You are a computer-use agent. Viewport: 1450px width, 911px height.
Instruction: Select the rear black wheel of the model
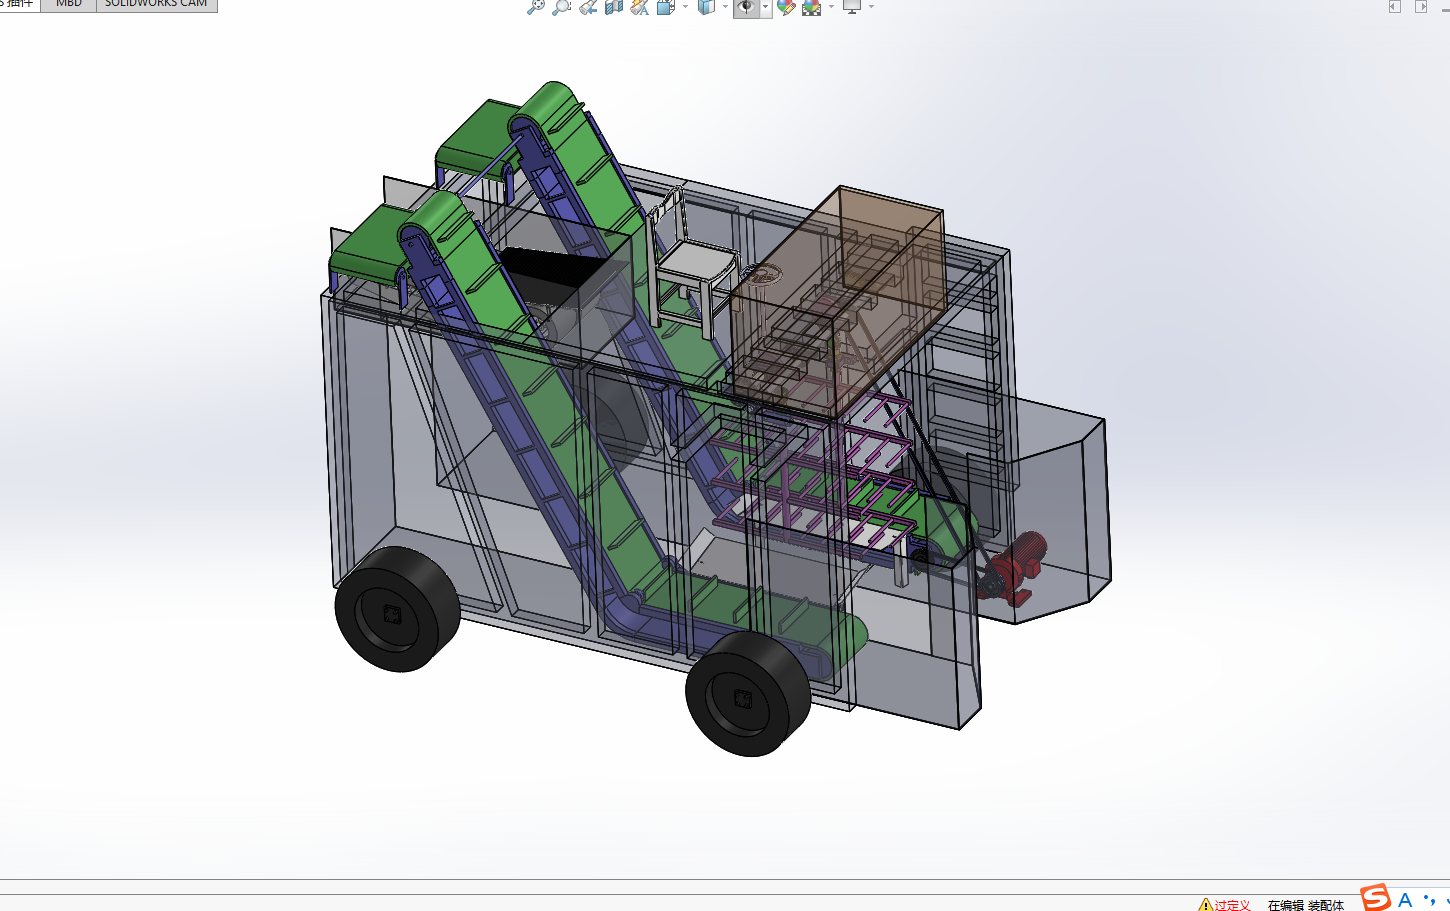(397, 608)
